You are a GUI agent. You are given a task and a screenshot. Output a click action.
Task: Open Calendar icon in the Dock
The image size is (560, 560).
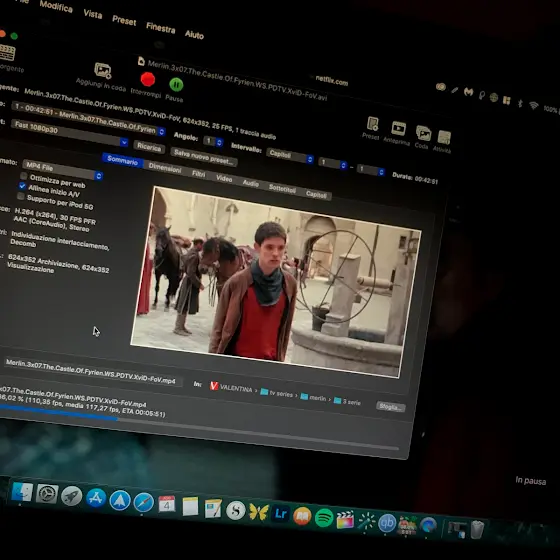(166, 504)
